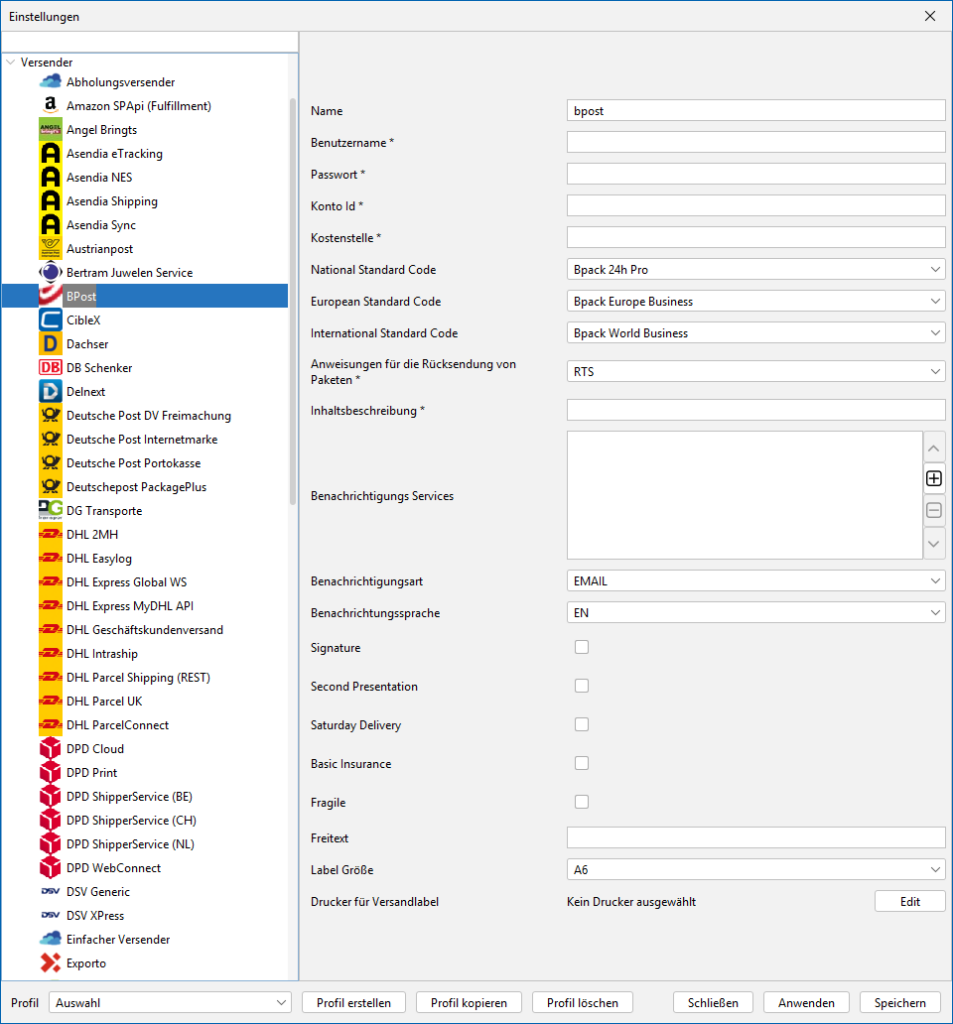
Task: Select the Austrianpost horn icon
Action: pyautogui.click(x=49, y=249)
